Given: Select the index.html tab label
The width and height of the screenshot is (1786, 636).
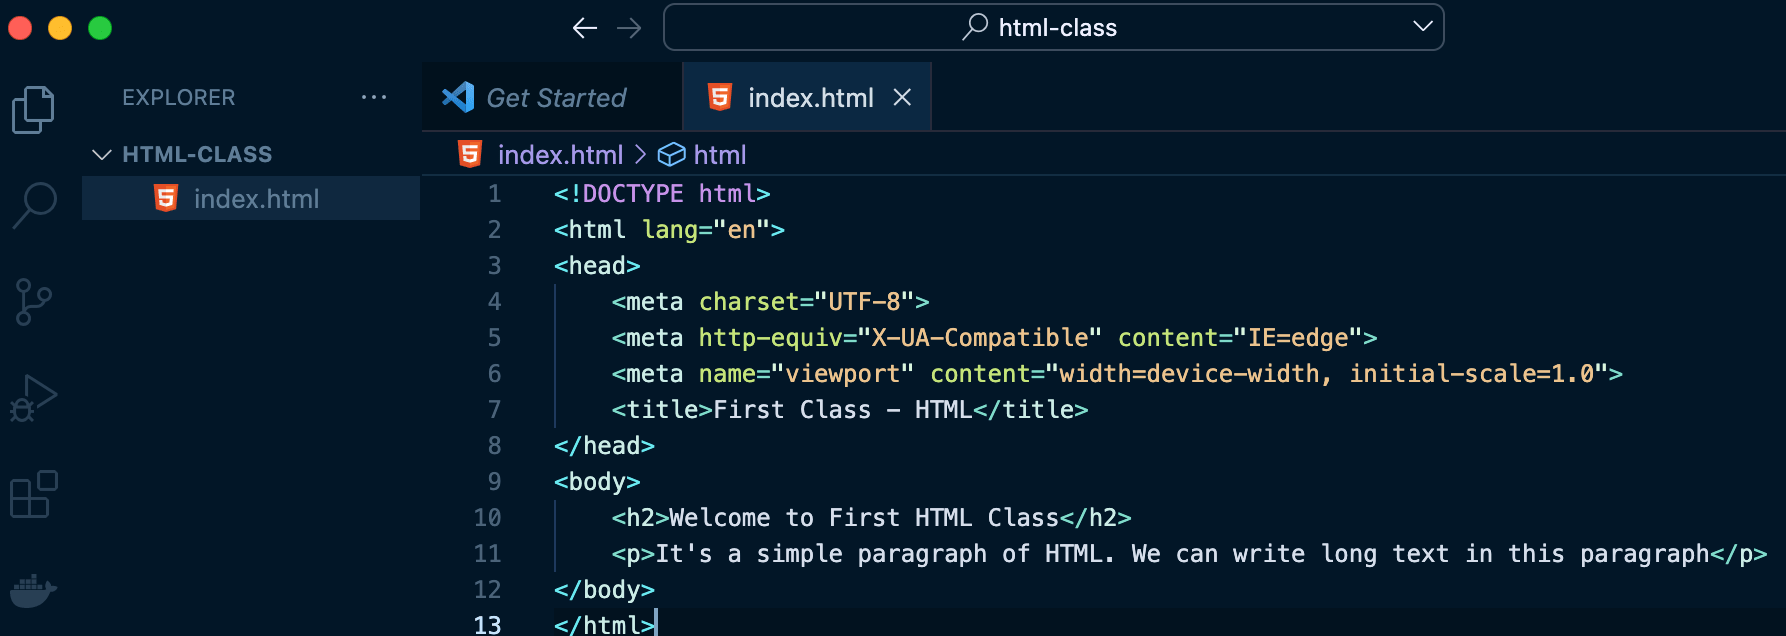Looking at the screenshot, I should [x=811, y=97].
